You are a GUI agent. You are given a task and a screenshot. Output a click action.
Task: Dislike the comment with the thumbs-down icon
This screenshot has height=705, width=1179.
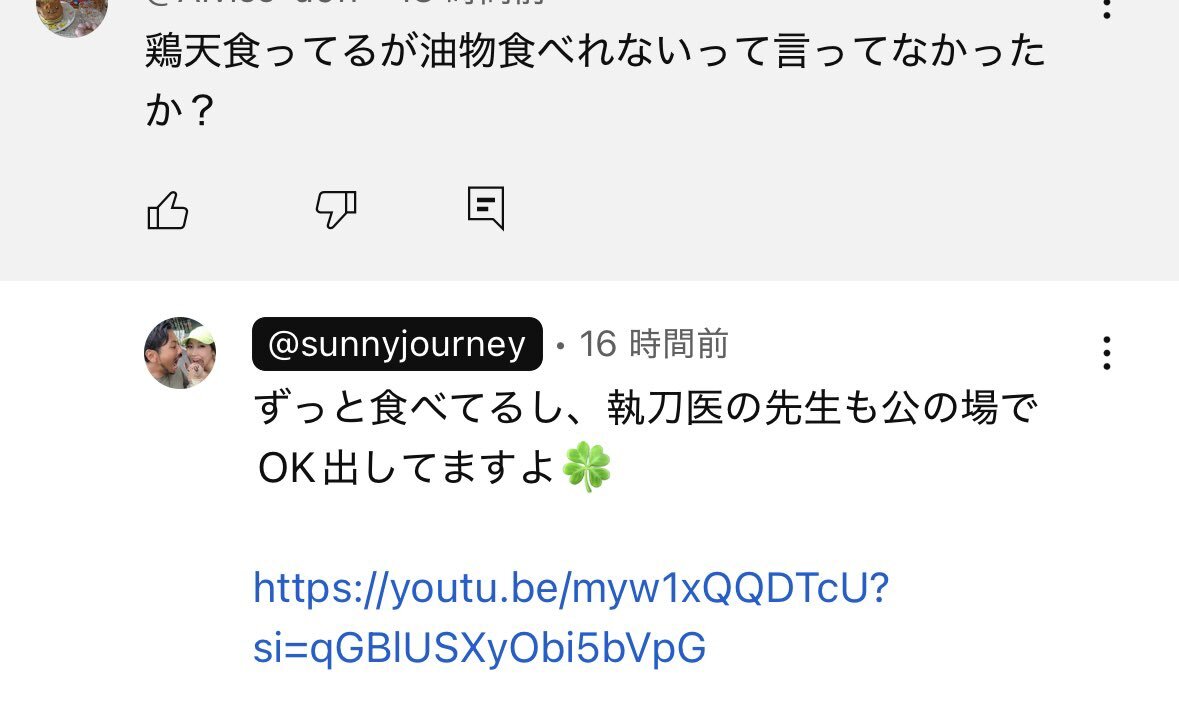(336, 210)
